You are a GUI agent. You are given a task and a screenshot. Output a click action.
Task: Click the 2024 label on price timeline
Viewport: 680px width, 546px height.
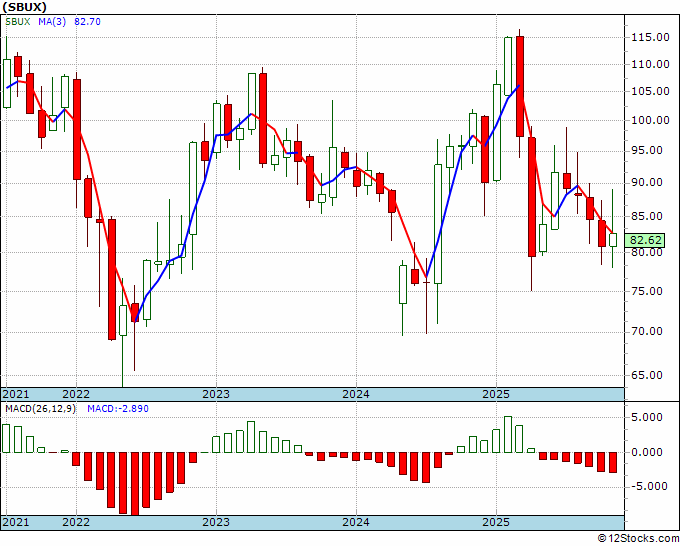(x=356, y=394)
